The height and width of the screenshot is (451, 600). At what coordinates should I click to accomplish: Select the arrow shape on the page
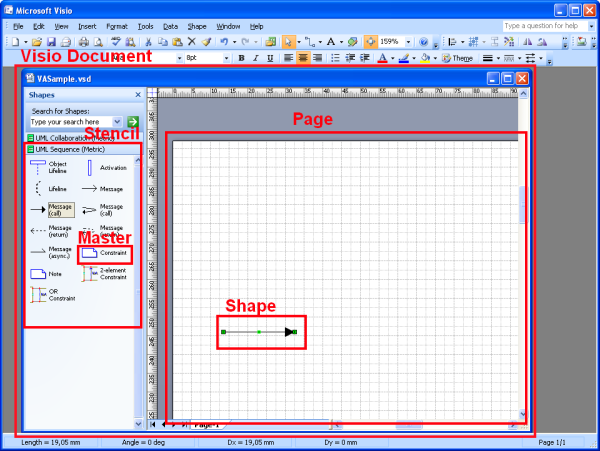click(259, 332)
